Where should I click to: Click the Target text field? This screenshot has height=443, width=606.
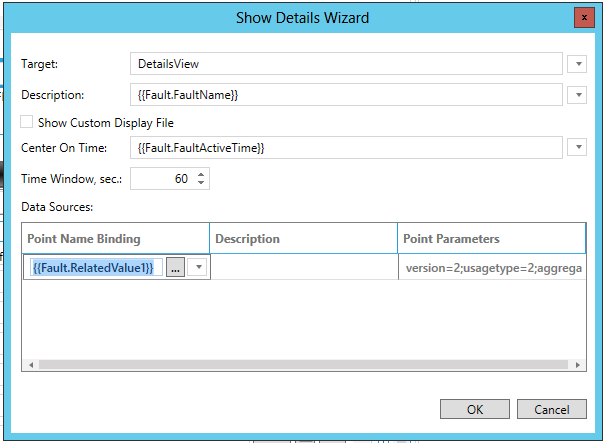click(346, 63)
